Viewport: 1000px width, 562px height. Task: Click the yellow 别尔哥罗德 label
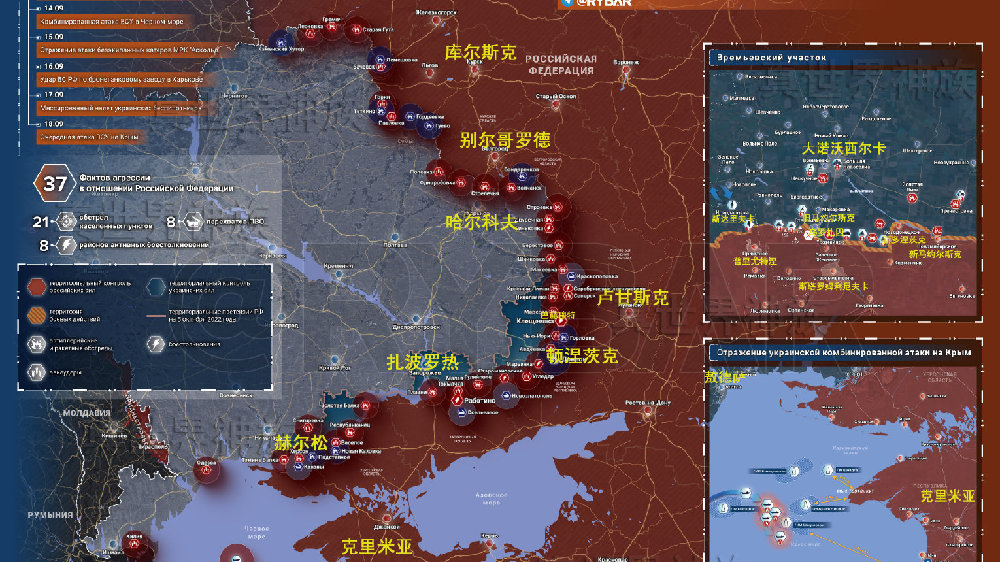click(504, 140)
